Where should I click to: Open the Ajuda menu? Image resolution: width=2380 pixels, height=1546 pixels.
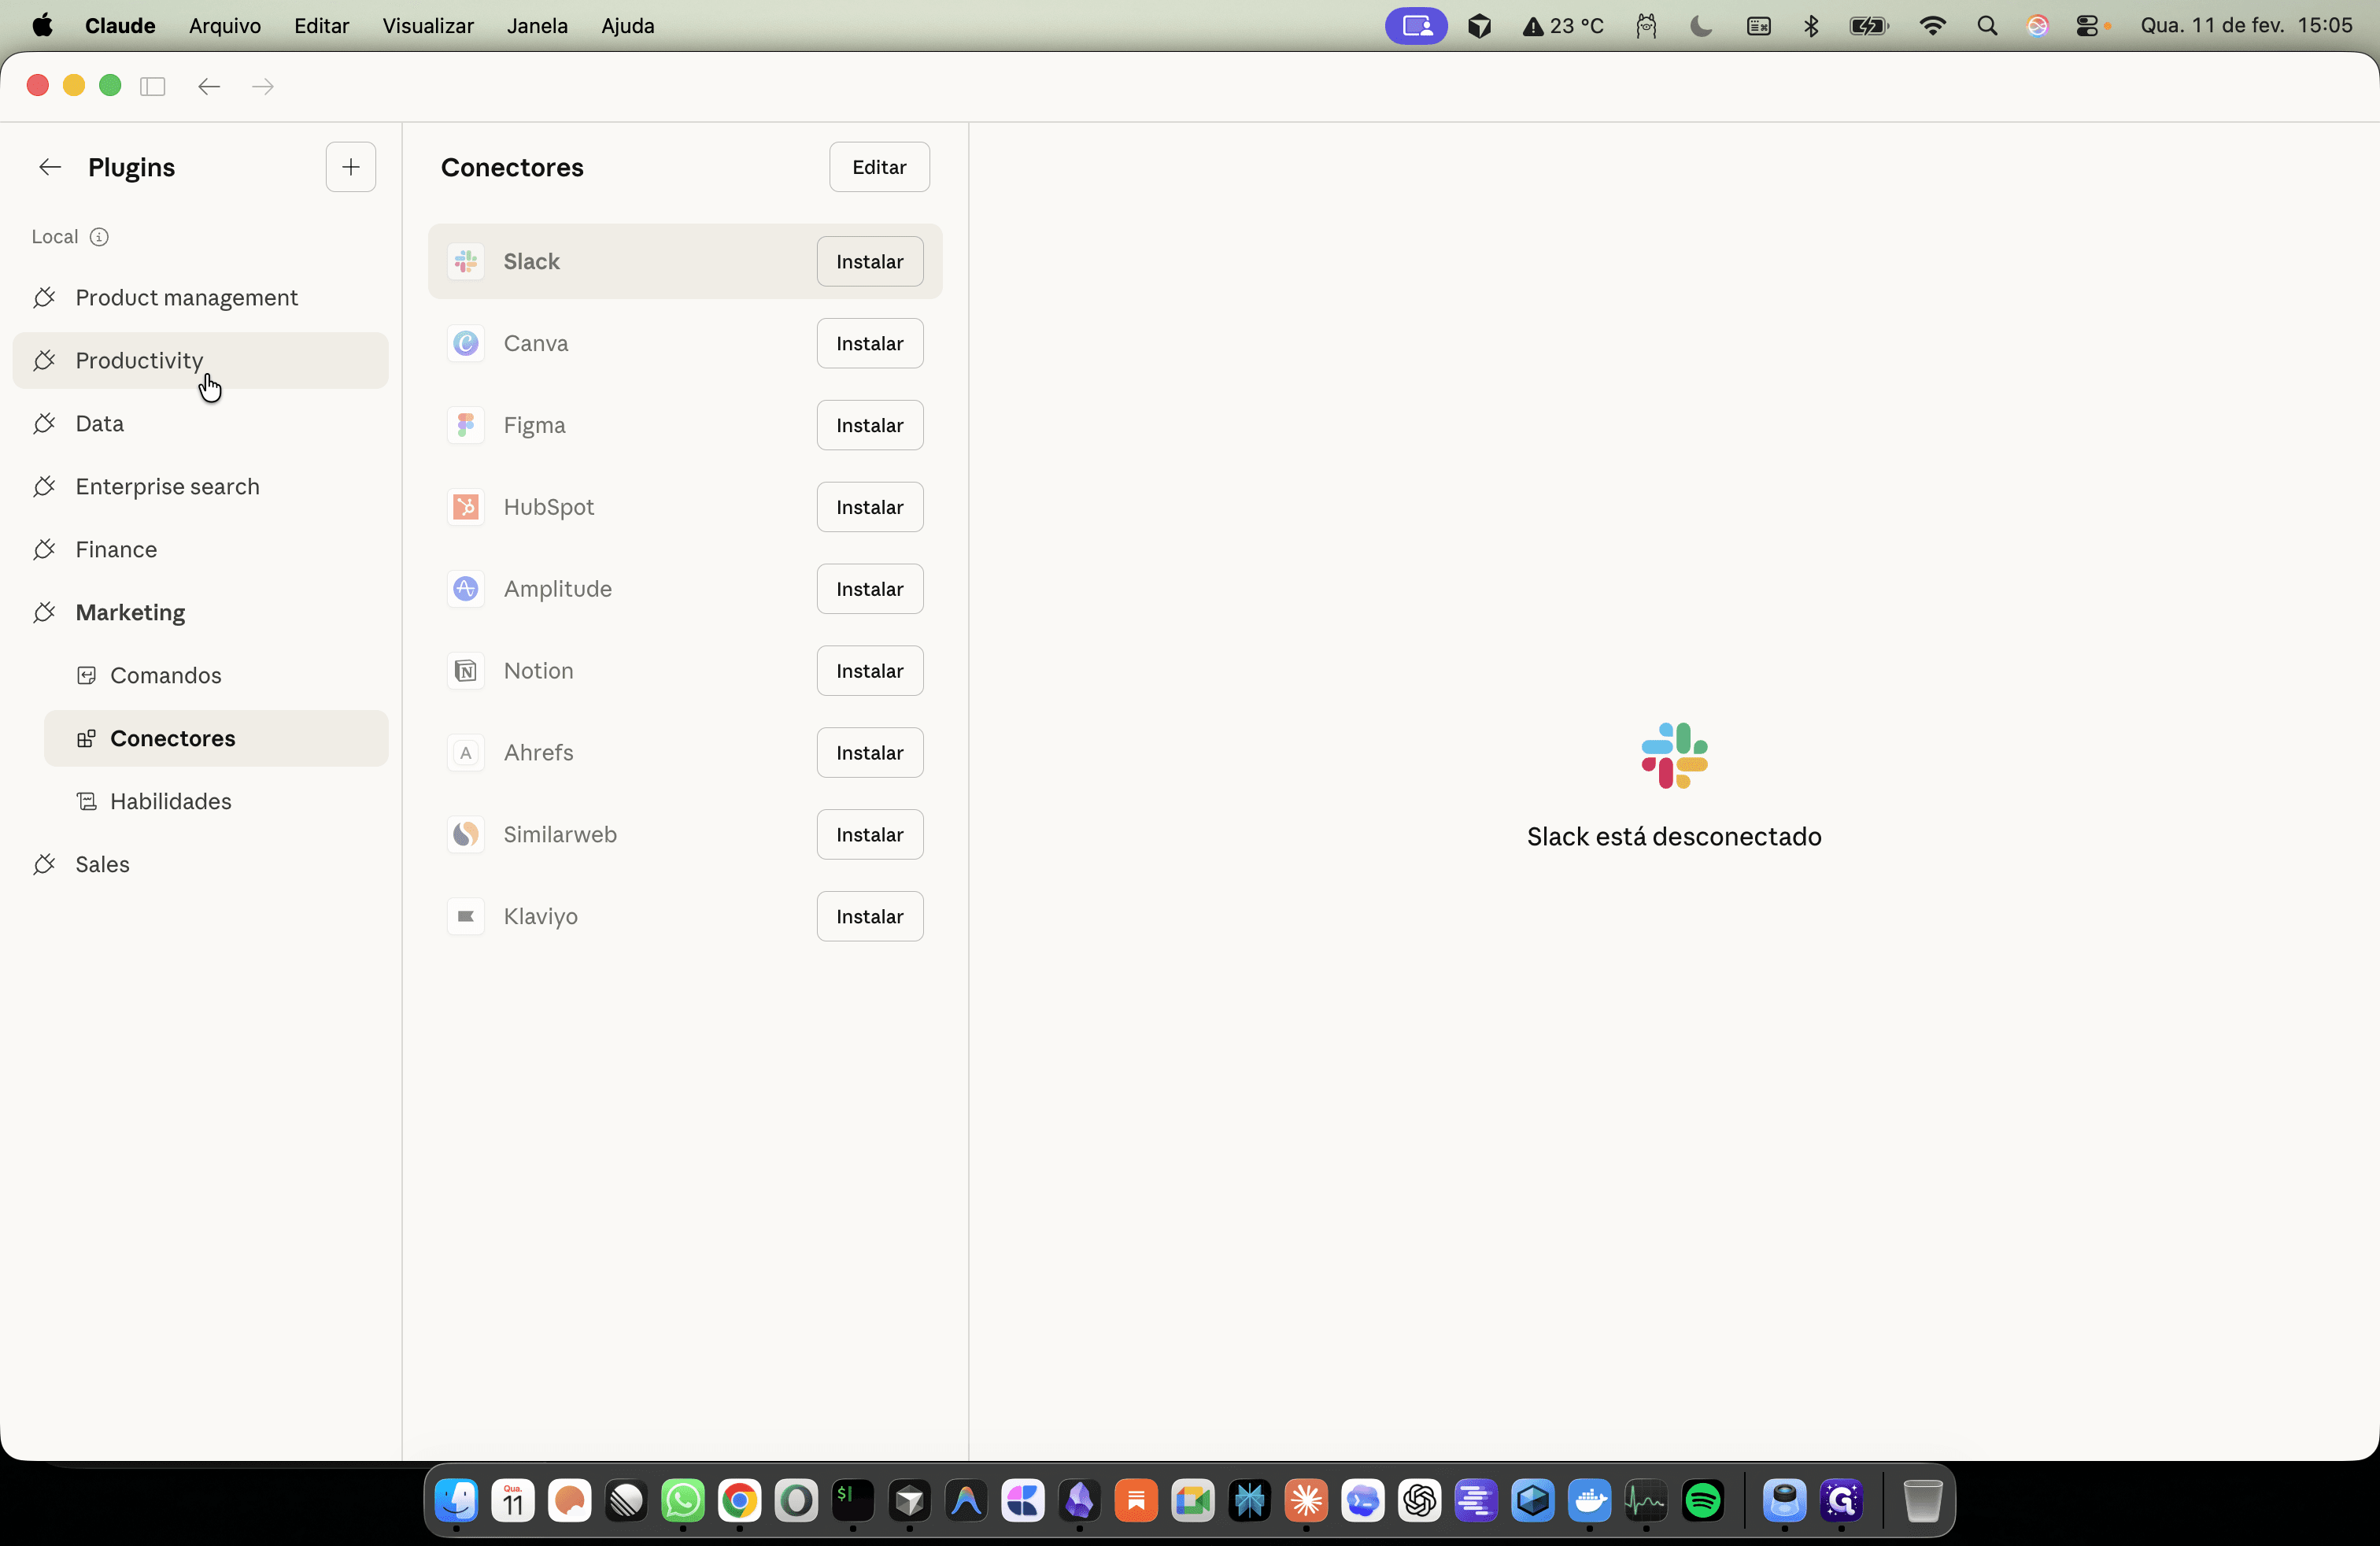[628, 26]
